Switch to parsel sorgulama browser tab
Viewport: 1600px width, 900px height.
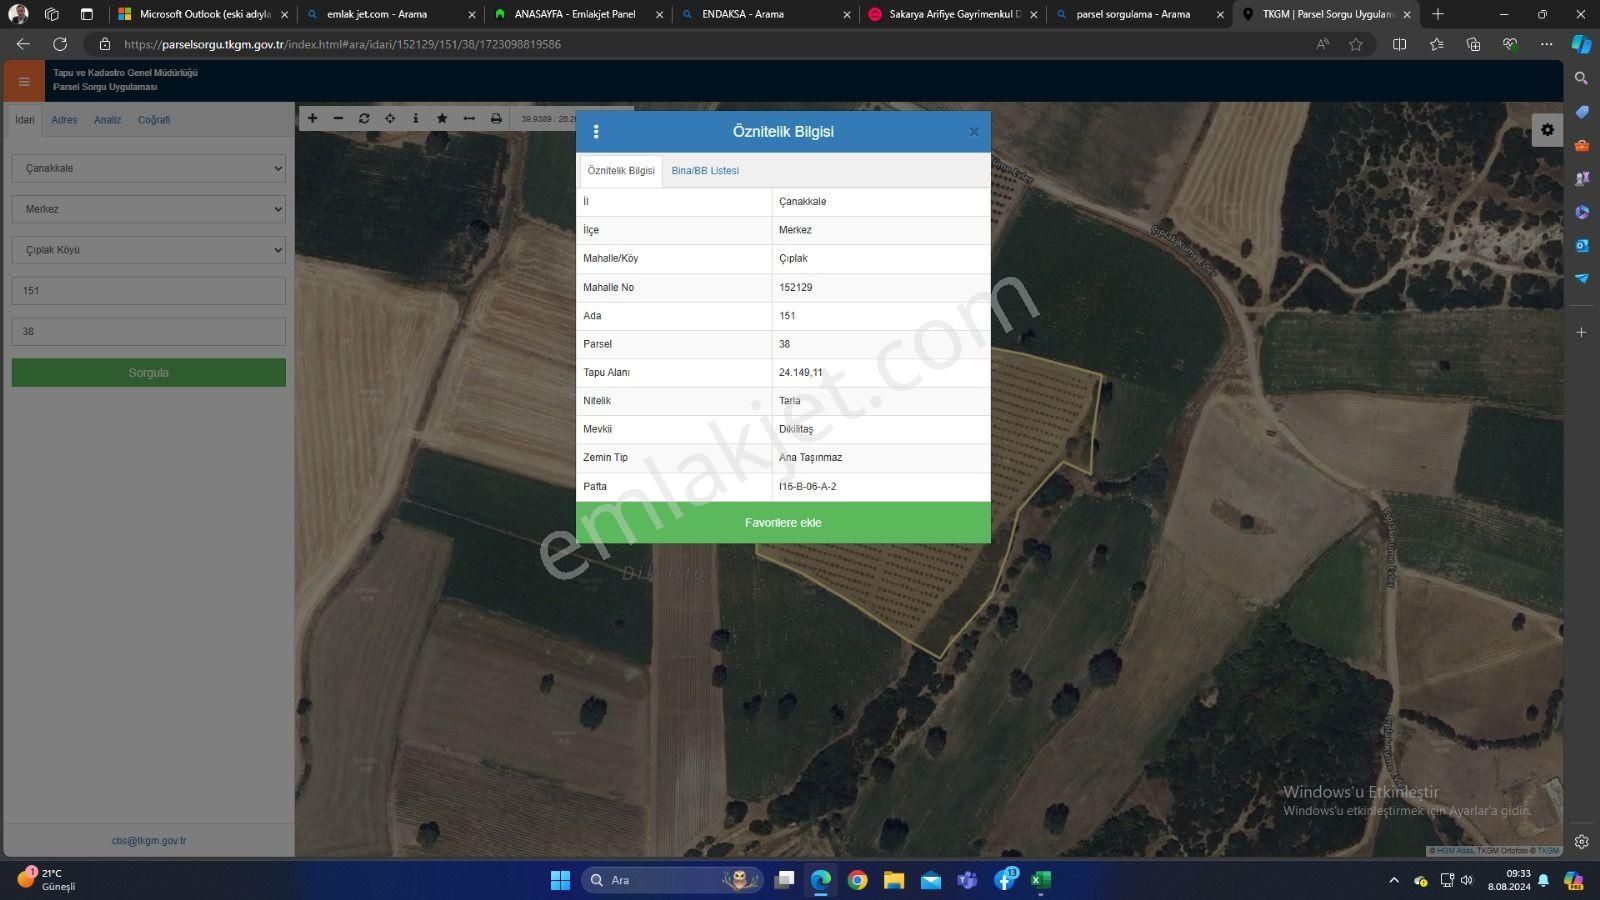pyautogui.click(x=1140, y=14)
